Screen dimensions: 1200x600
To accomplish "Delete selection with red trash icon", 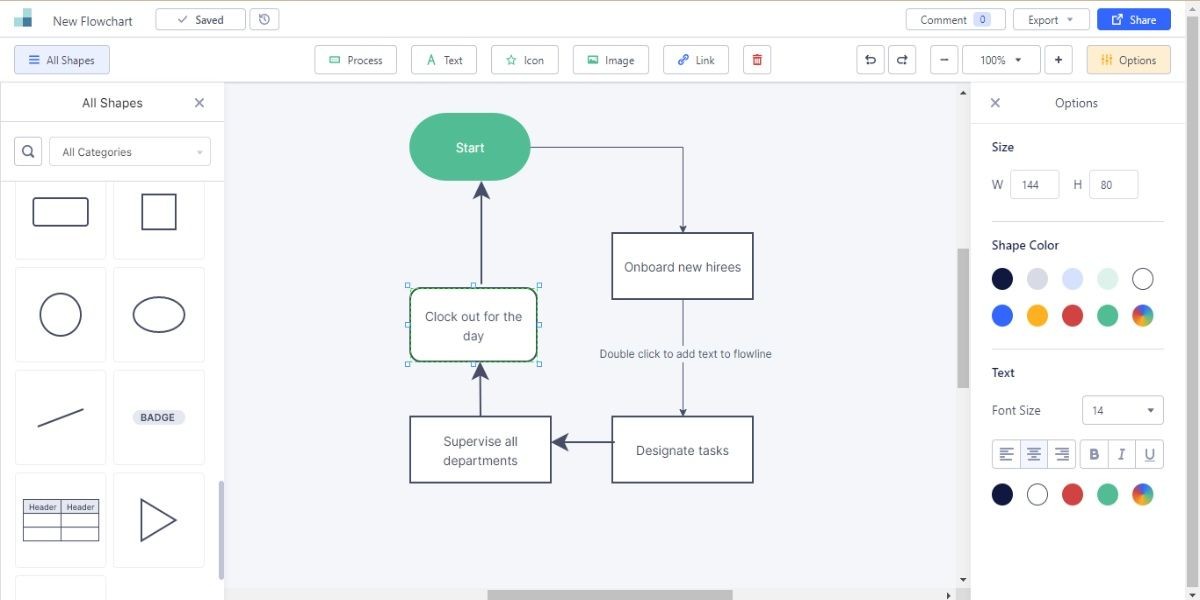I will click(x=757, y=60).
